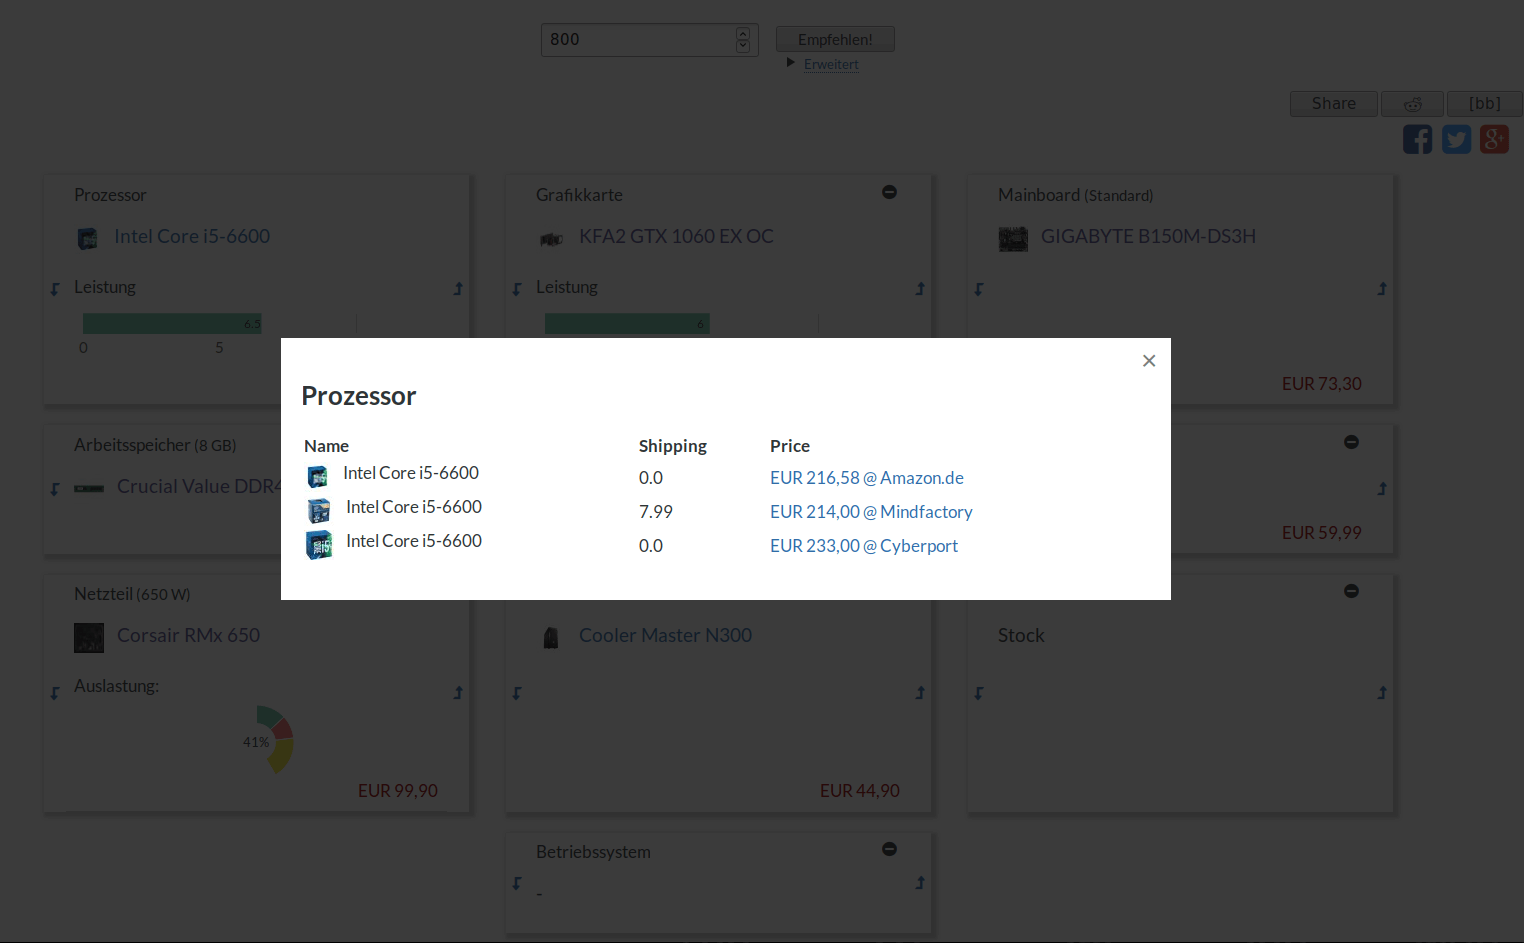Upgrade cooler using the up arrow in the Stock card
The height and width of the screenshot is (943, 1524).
[x=1382, y=693]
